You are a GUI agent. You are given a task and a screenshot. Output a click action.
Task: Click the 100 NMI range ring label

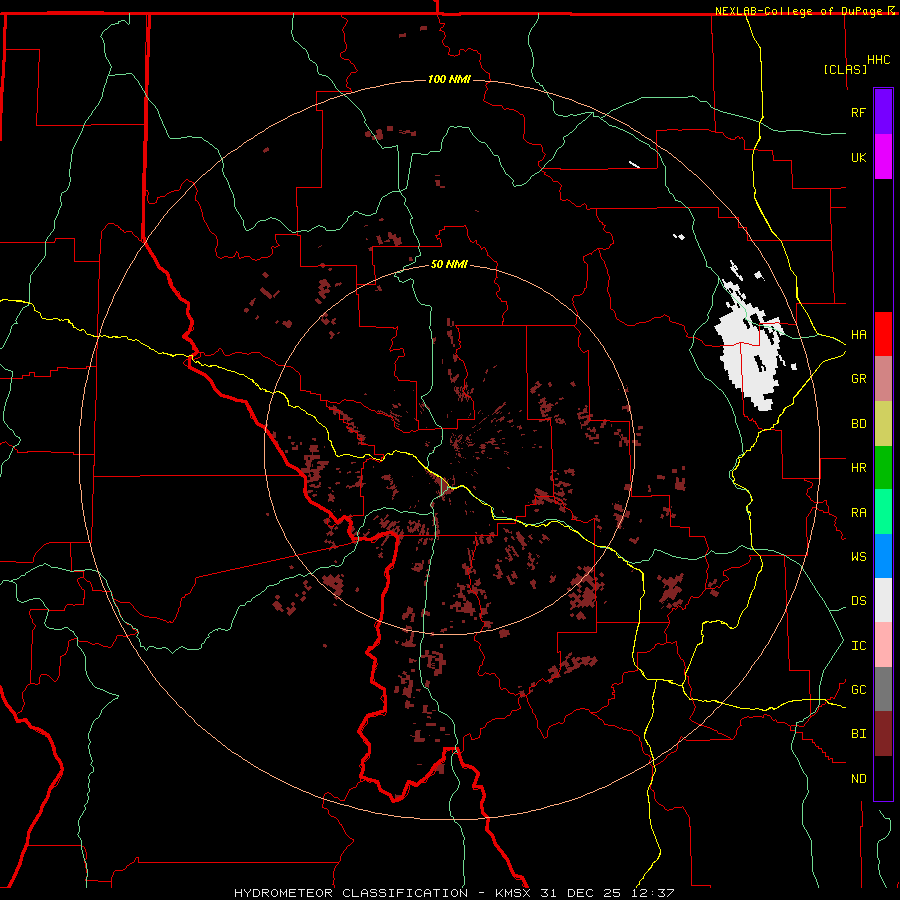pyautogui.click(x=449, y=79)
